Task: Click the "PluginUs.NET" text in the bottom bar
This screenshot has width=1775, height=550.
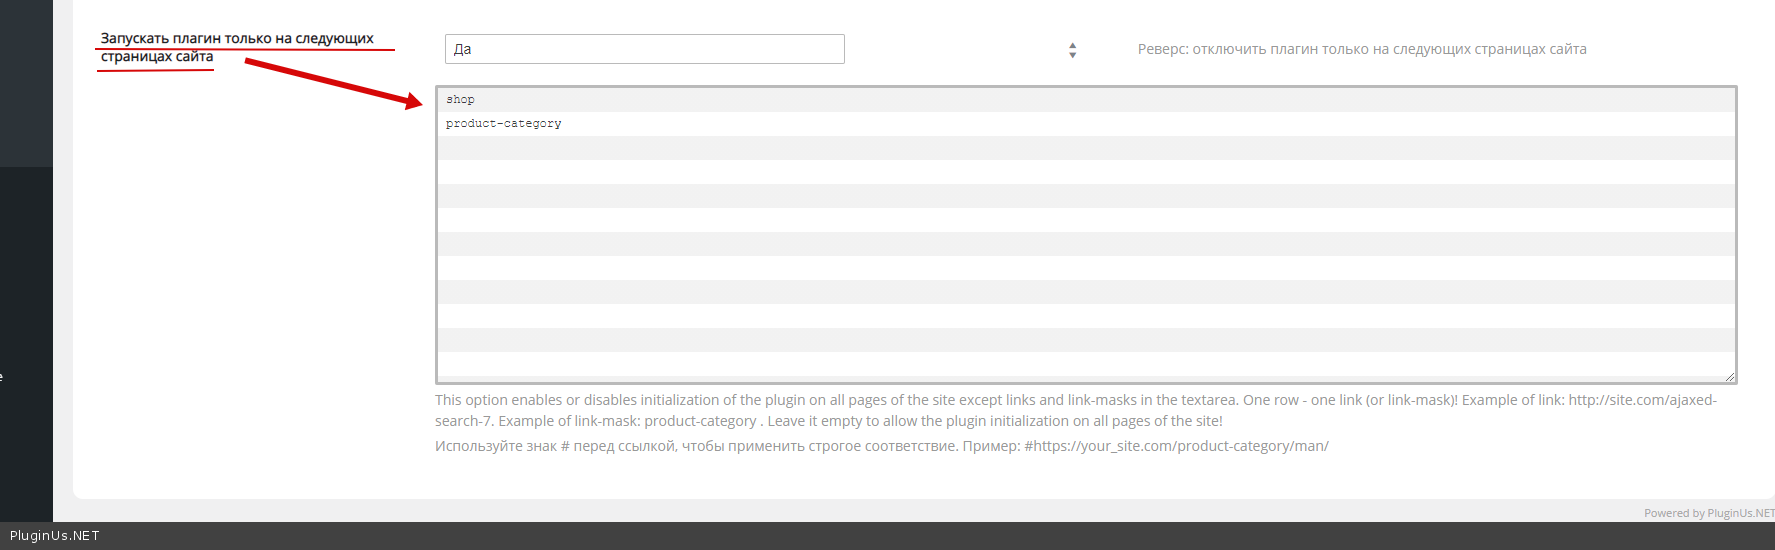Action: [55, 536]
